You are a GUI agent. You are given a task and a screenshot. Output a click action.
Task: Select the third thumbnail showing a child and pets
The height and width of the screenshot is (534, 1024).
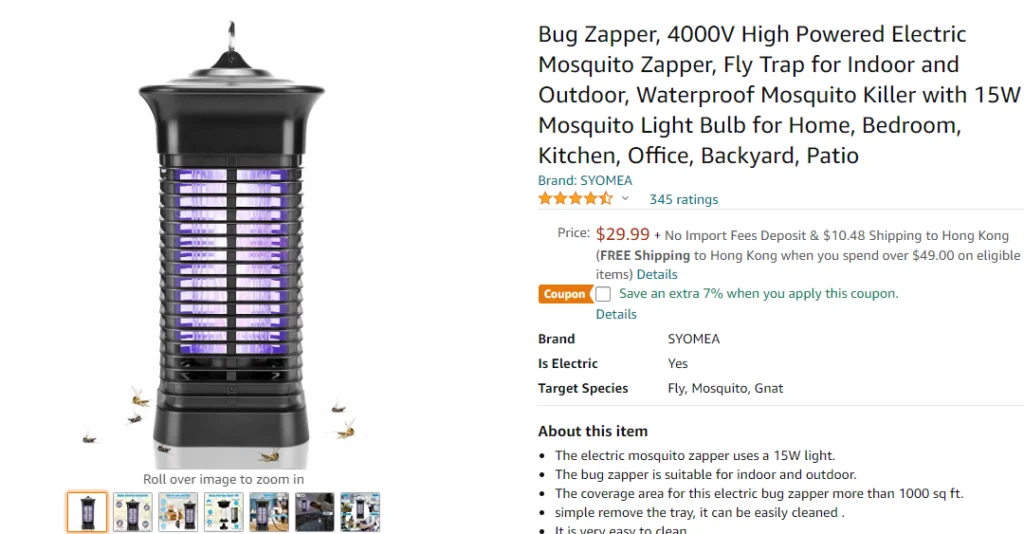pos(178,512)
